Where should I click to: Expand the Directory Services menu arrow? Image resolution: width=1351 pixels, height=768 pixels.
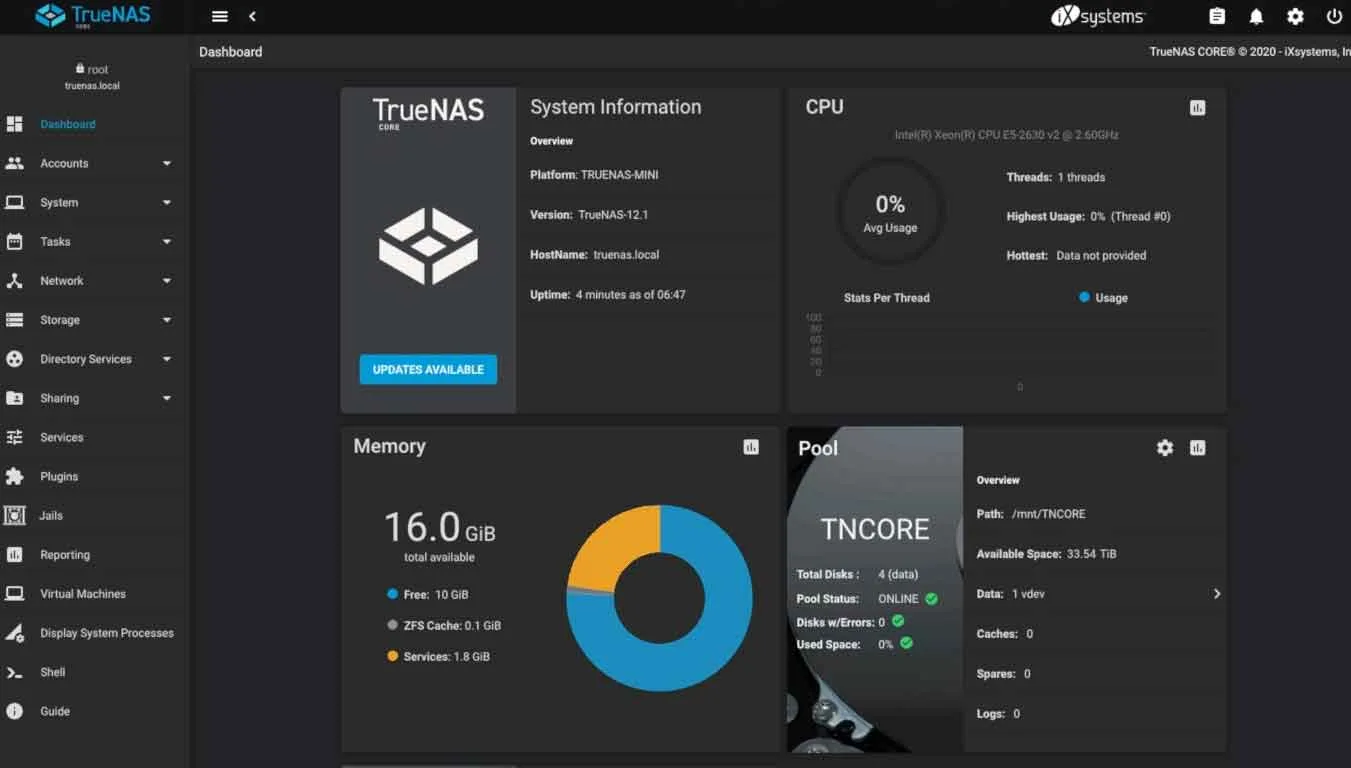(x=167, y=359)
